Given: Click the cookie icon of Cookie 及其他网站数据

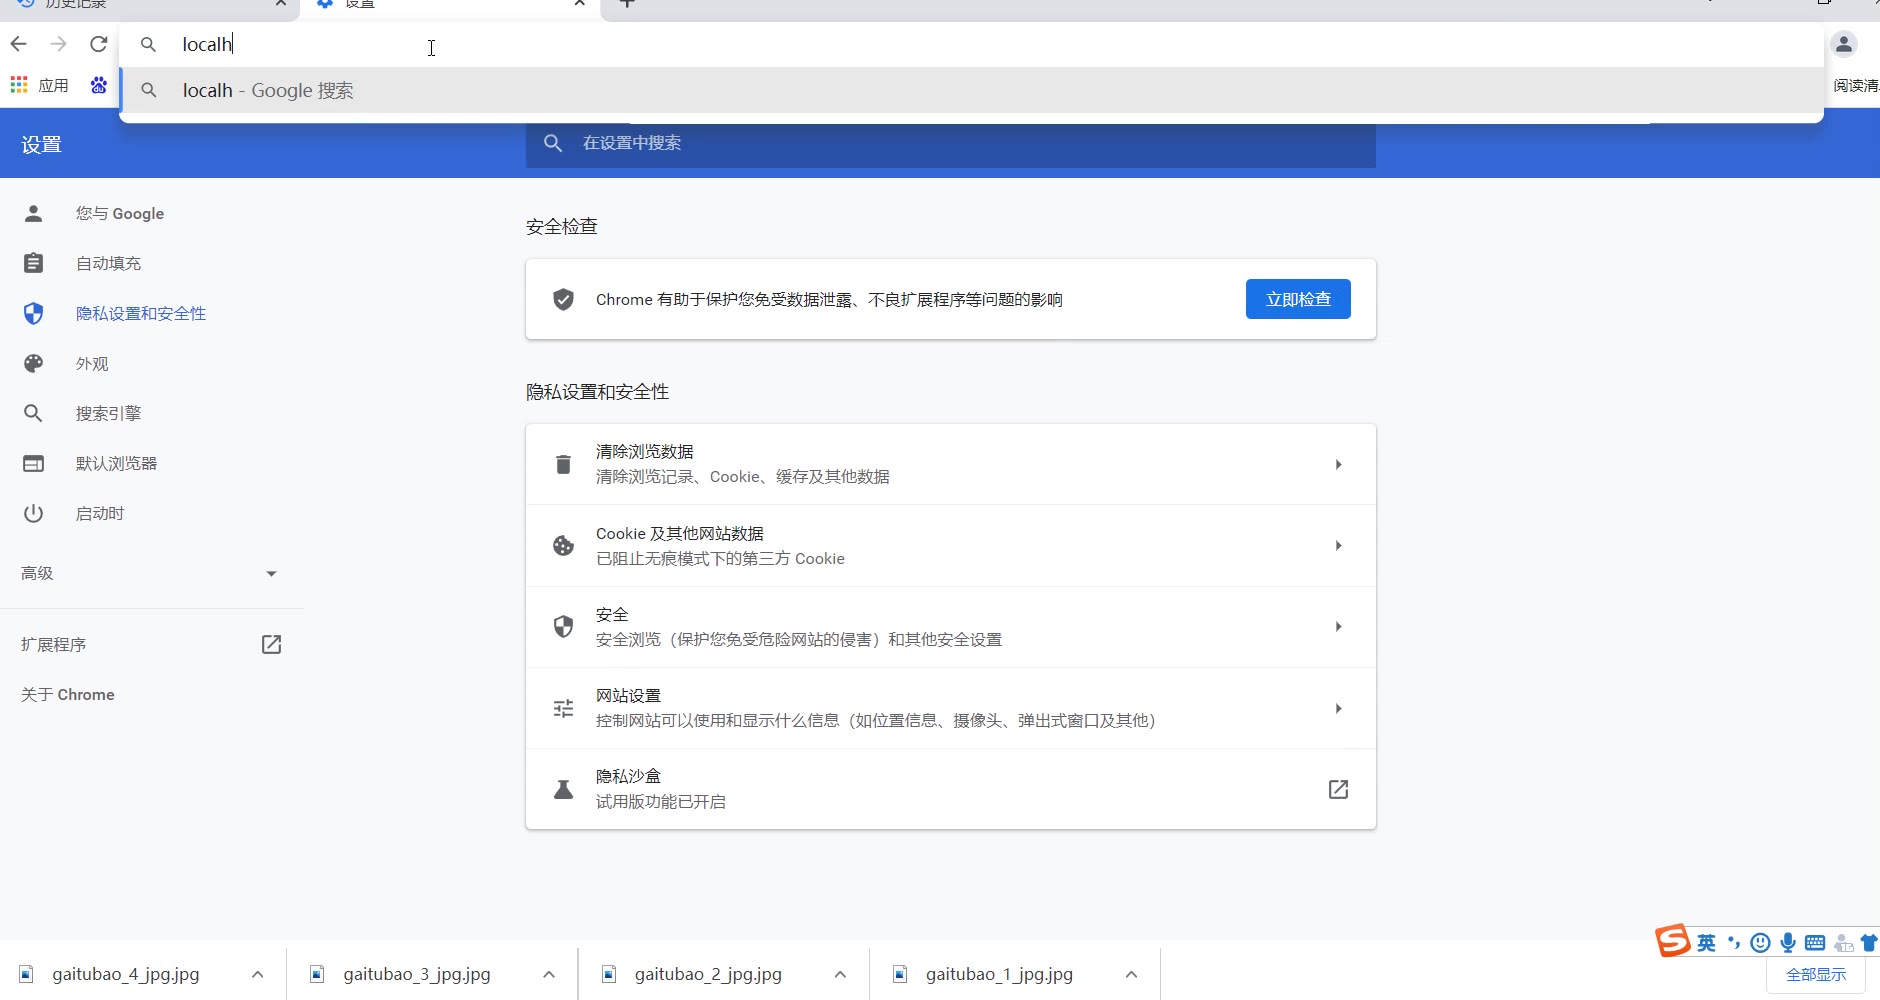Looking at the screenshot, I should pyautogui.click(x=564, y=545).
